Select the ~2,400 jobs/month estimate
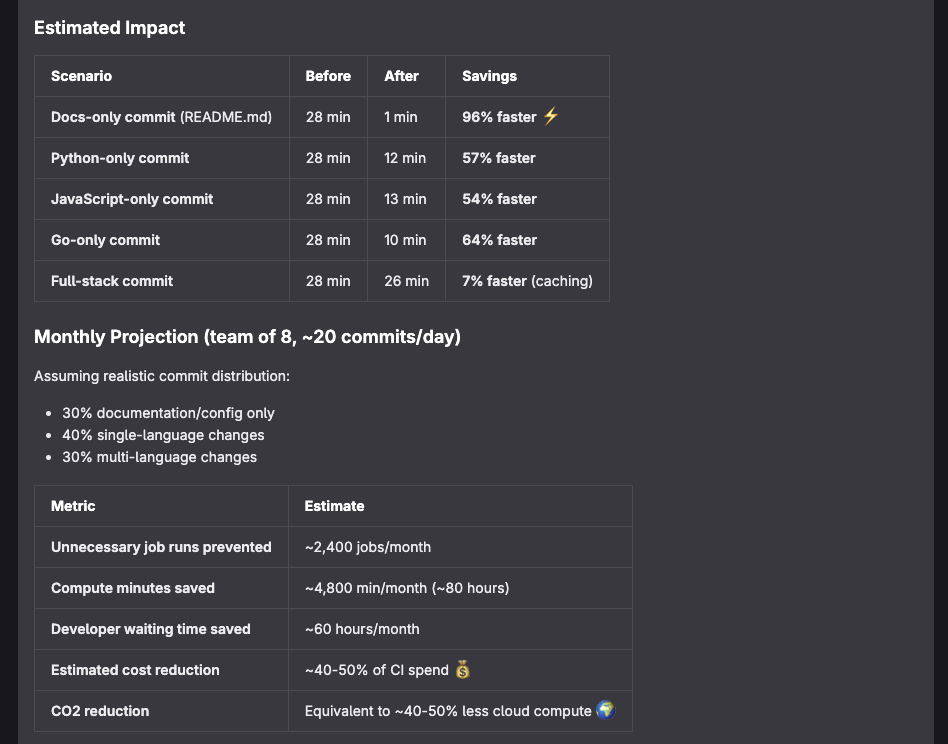 [368, 547]
